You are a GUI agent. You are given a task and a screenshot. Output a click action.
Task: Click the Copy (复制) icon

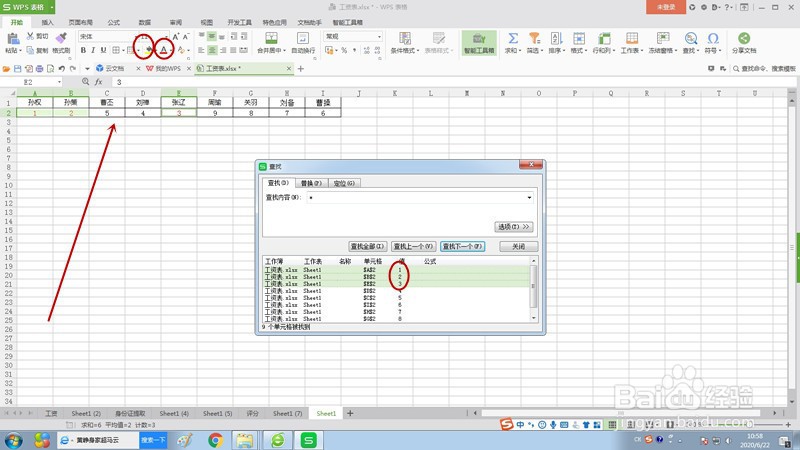coord(30,51)
